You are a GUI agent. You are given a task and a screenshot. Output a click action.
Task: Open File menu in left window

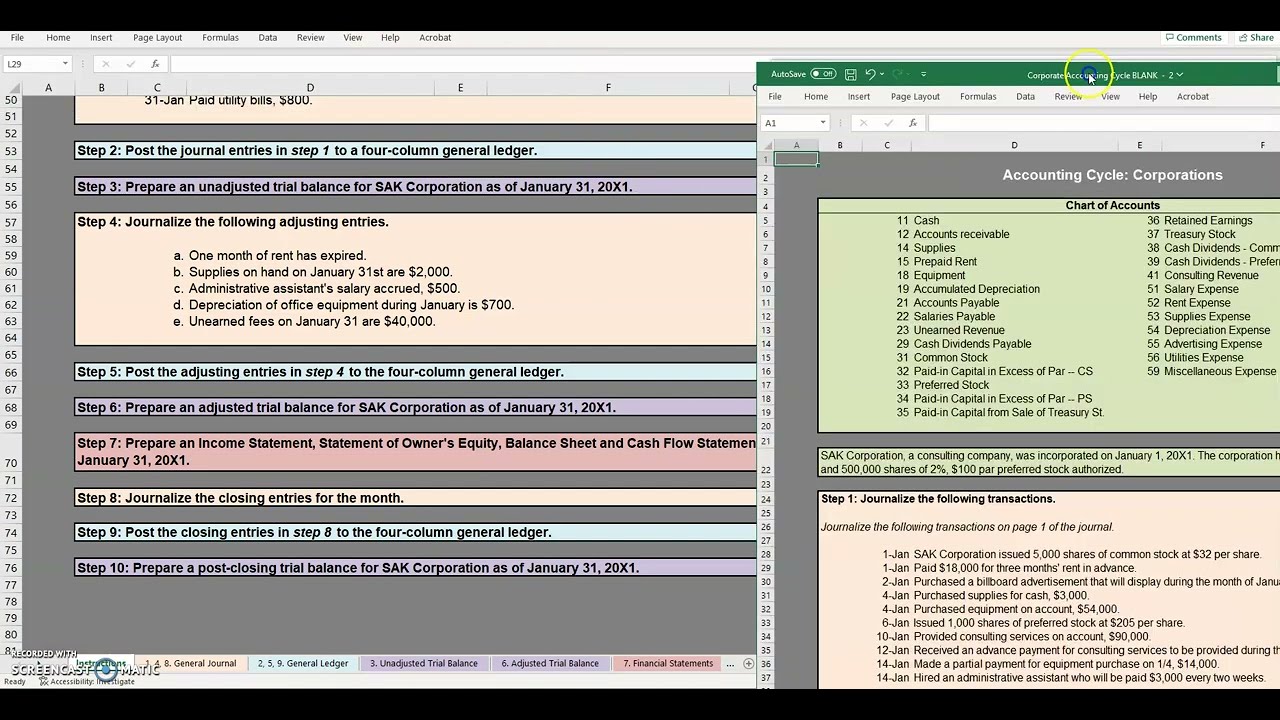click(17, 37)
